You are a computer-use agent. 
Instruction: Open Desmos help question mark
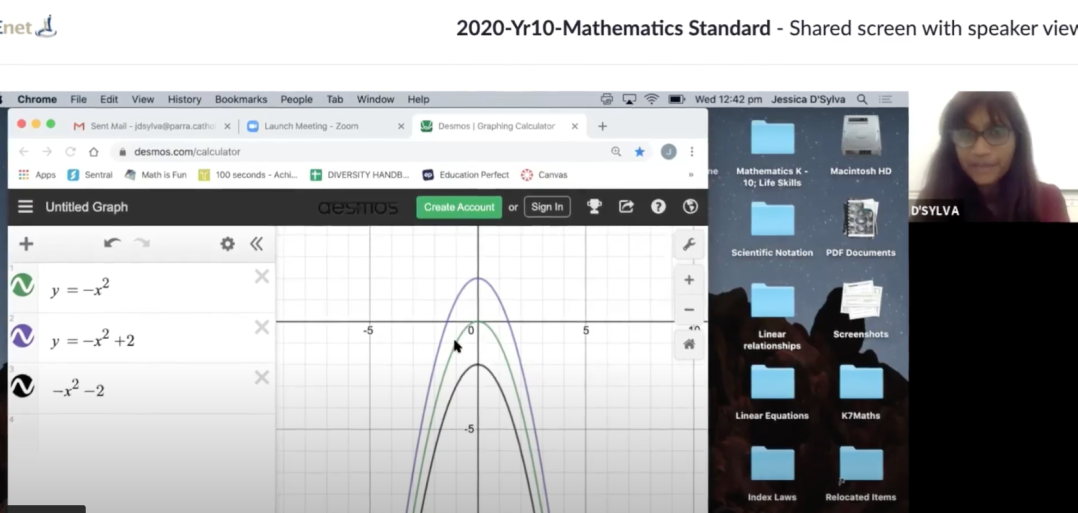[x=659, y=206]
